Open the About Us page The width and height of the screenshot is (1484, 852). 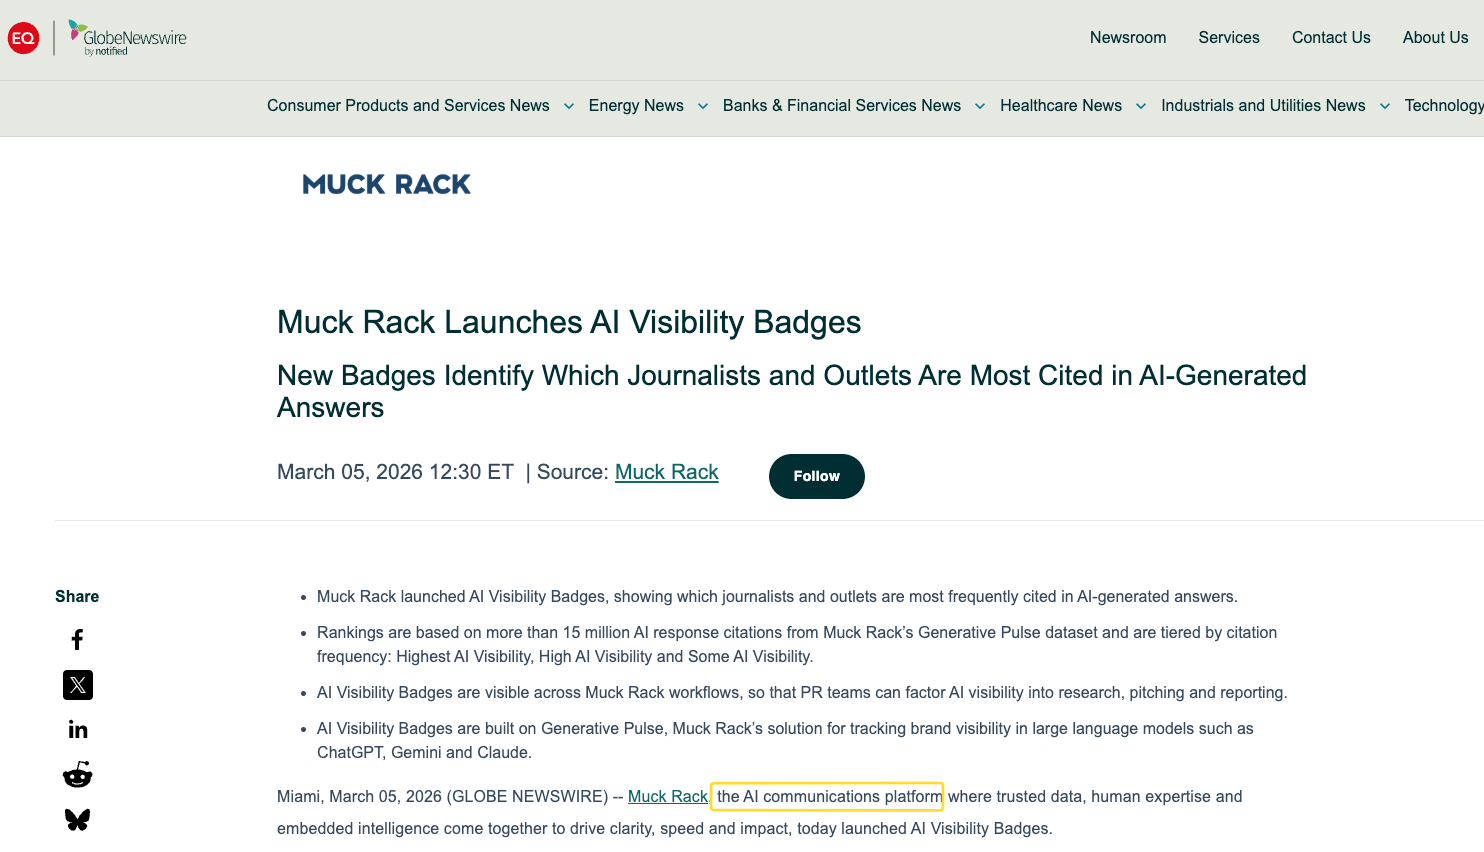[x=1435, y=38]
